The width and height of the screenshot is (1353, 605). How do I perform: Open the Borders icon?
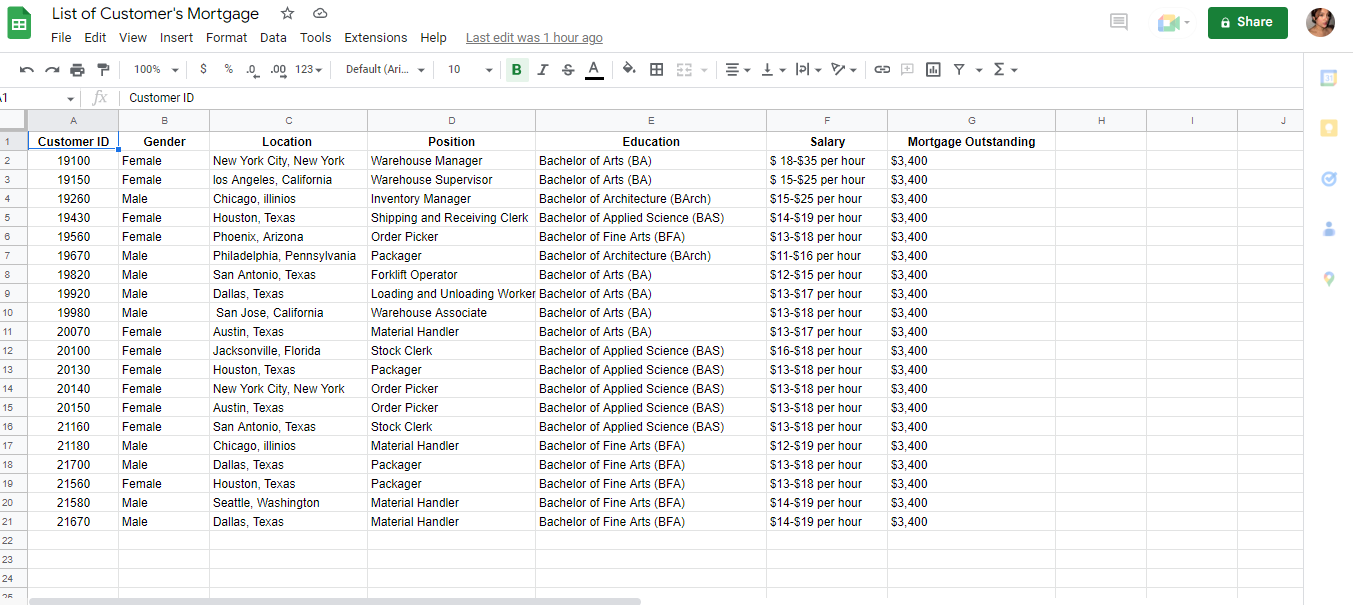click(x=656, y=69)
